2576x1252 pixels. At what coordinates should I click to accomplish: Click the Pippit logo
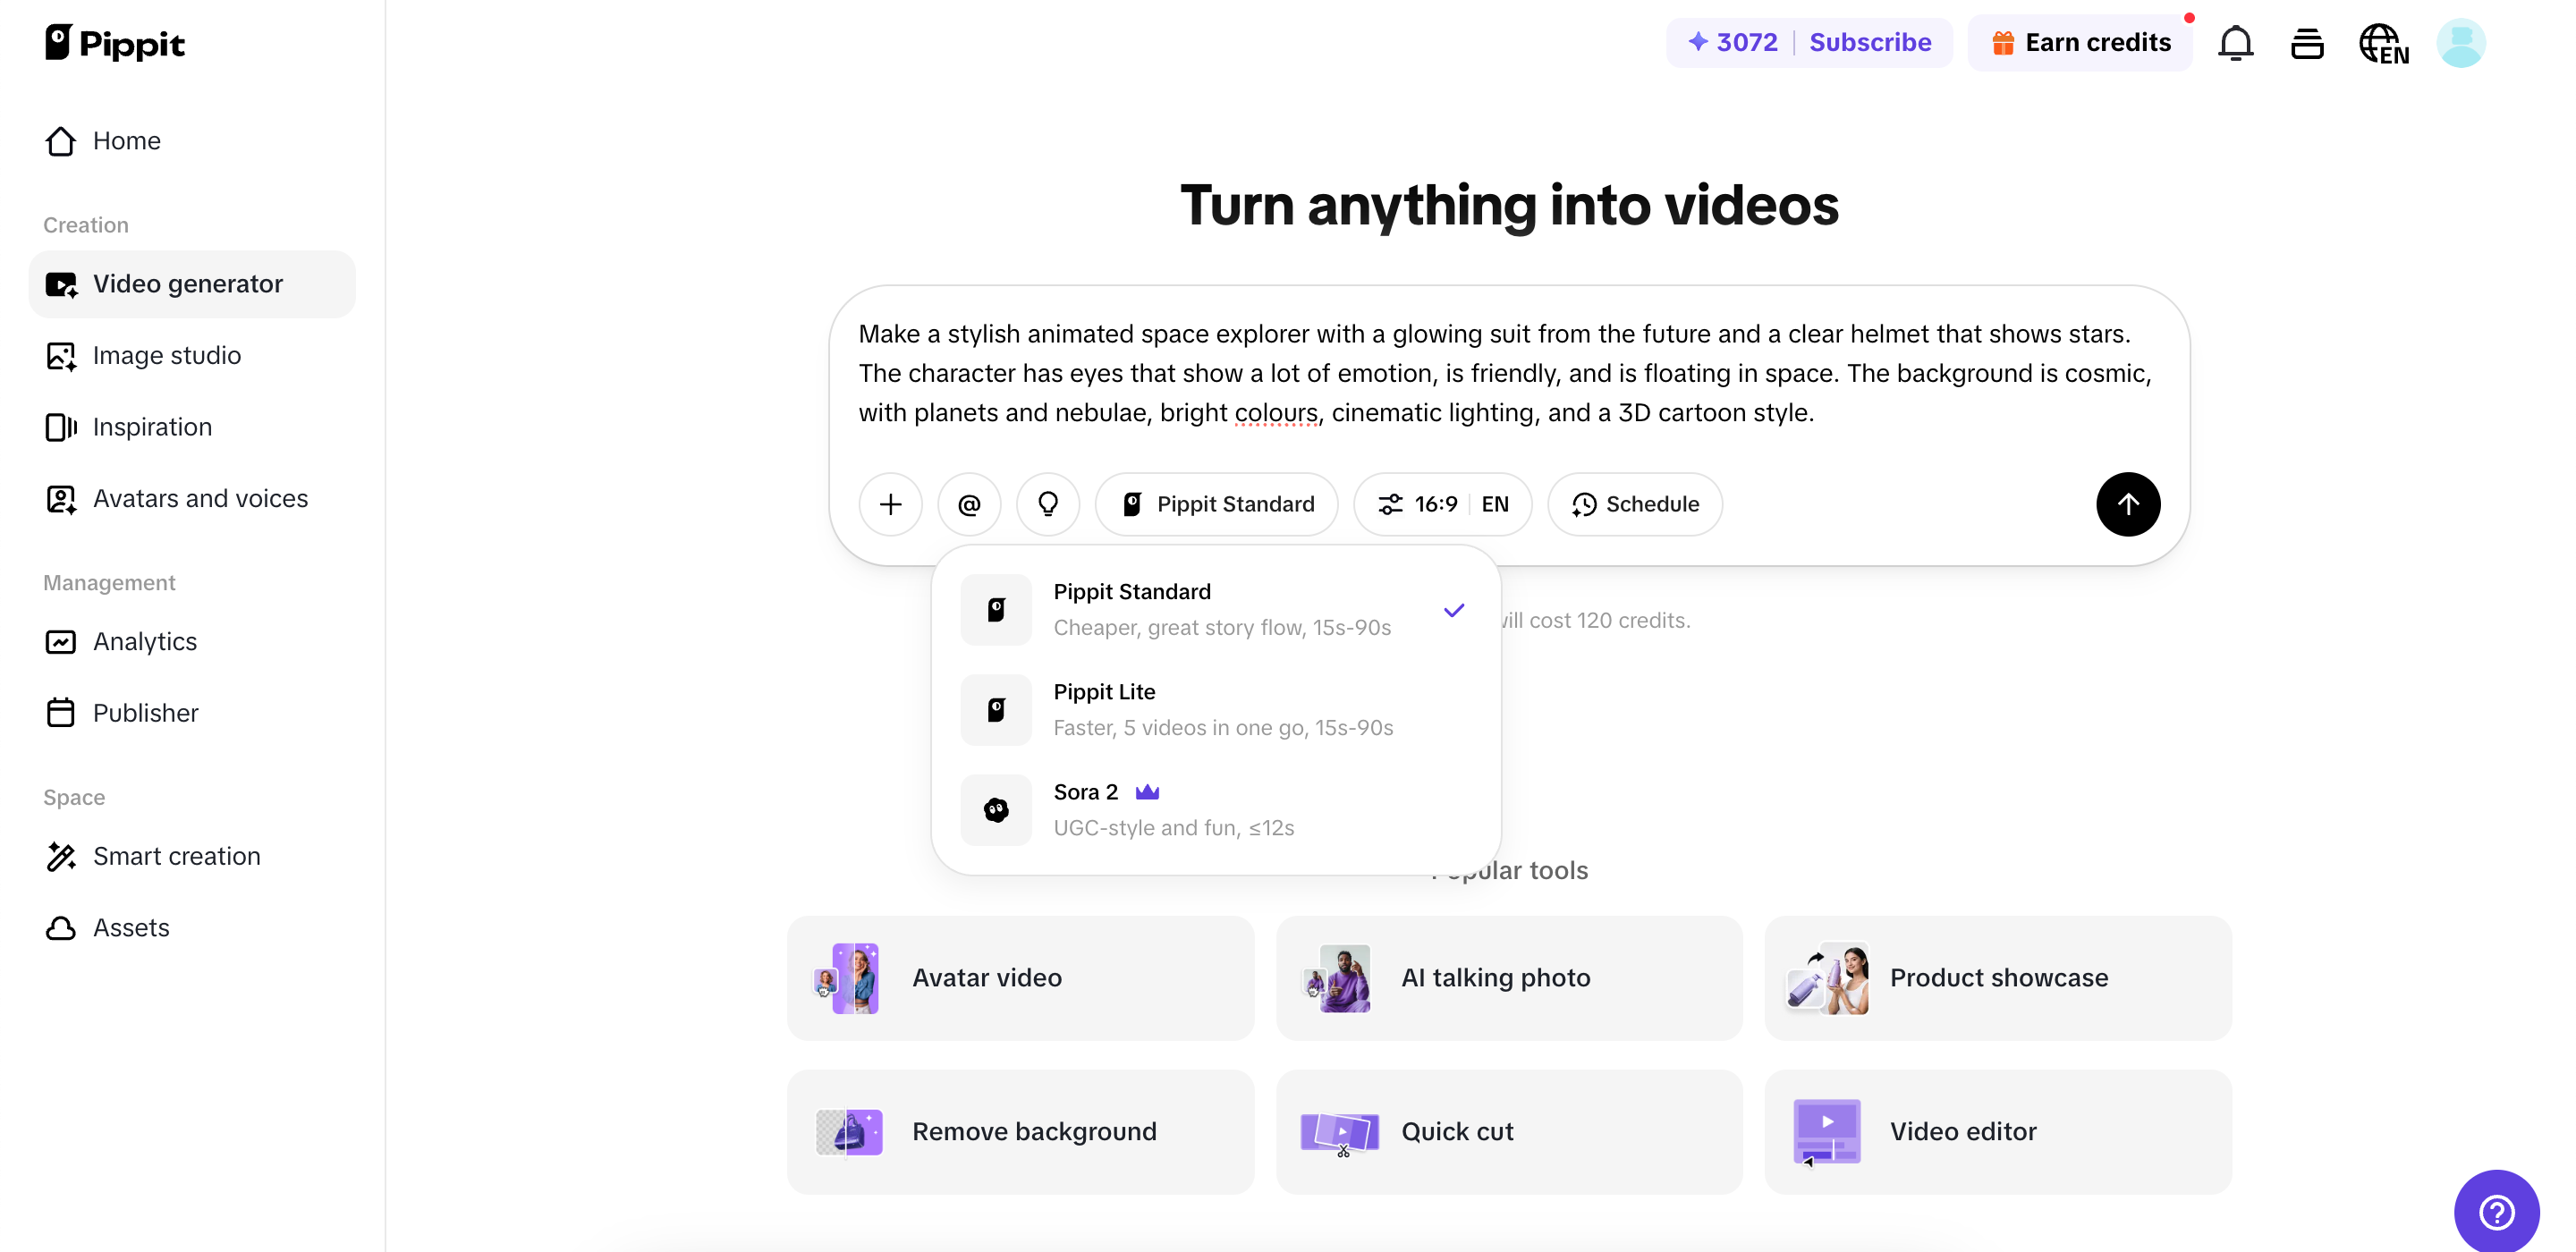[114, 42]
